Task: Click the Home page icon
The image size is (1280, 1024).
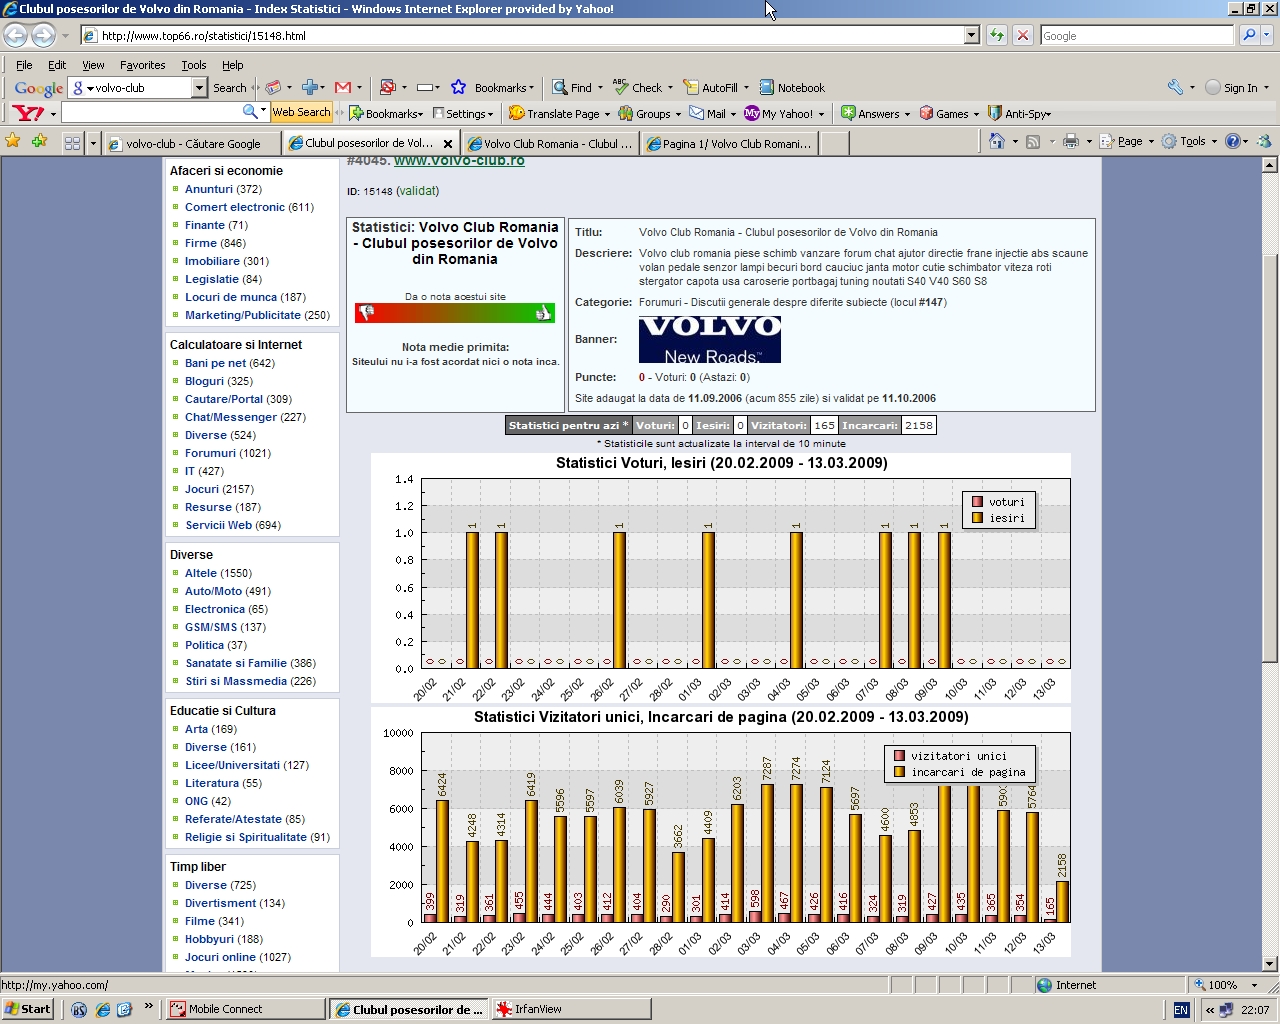Action: click(x=997, y=141)
